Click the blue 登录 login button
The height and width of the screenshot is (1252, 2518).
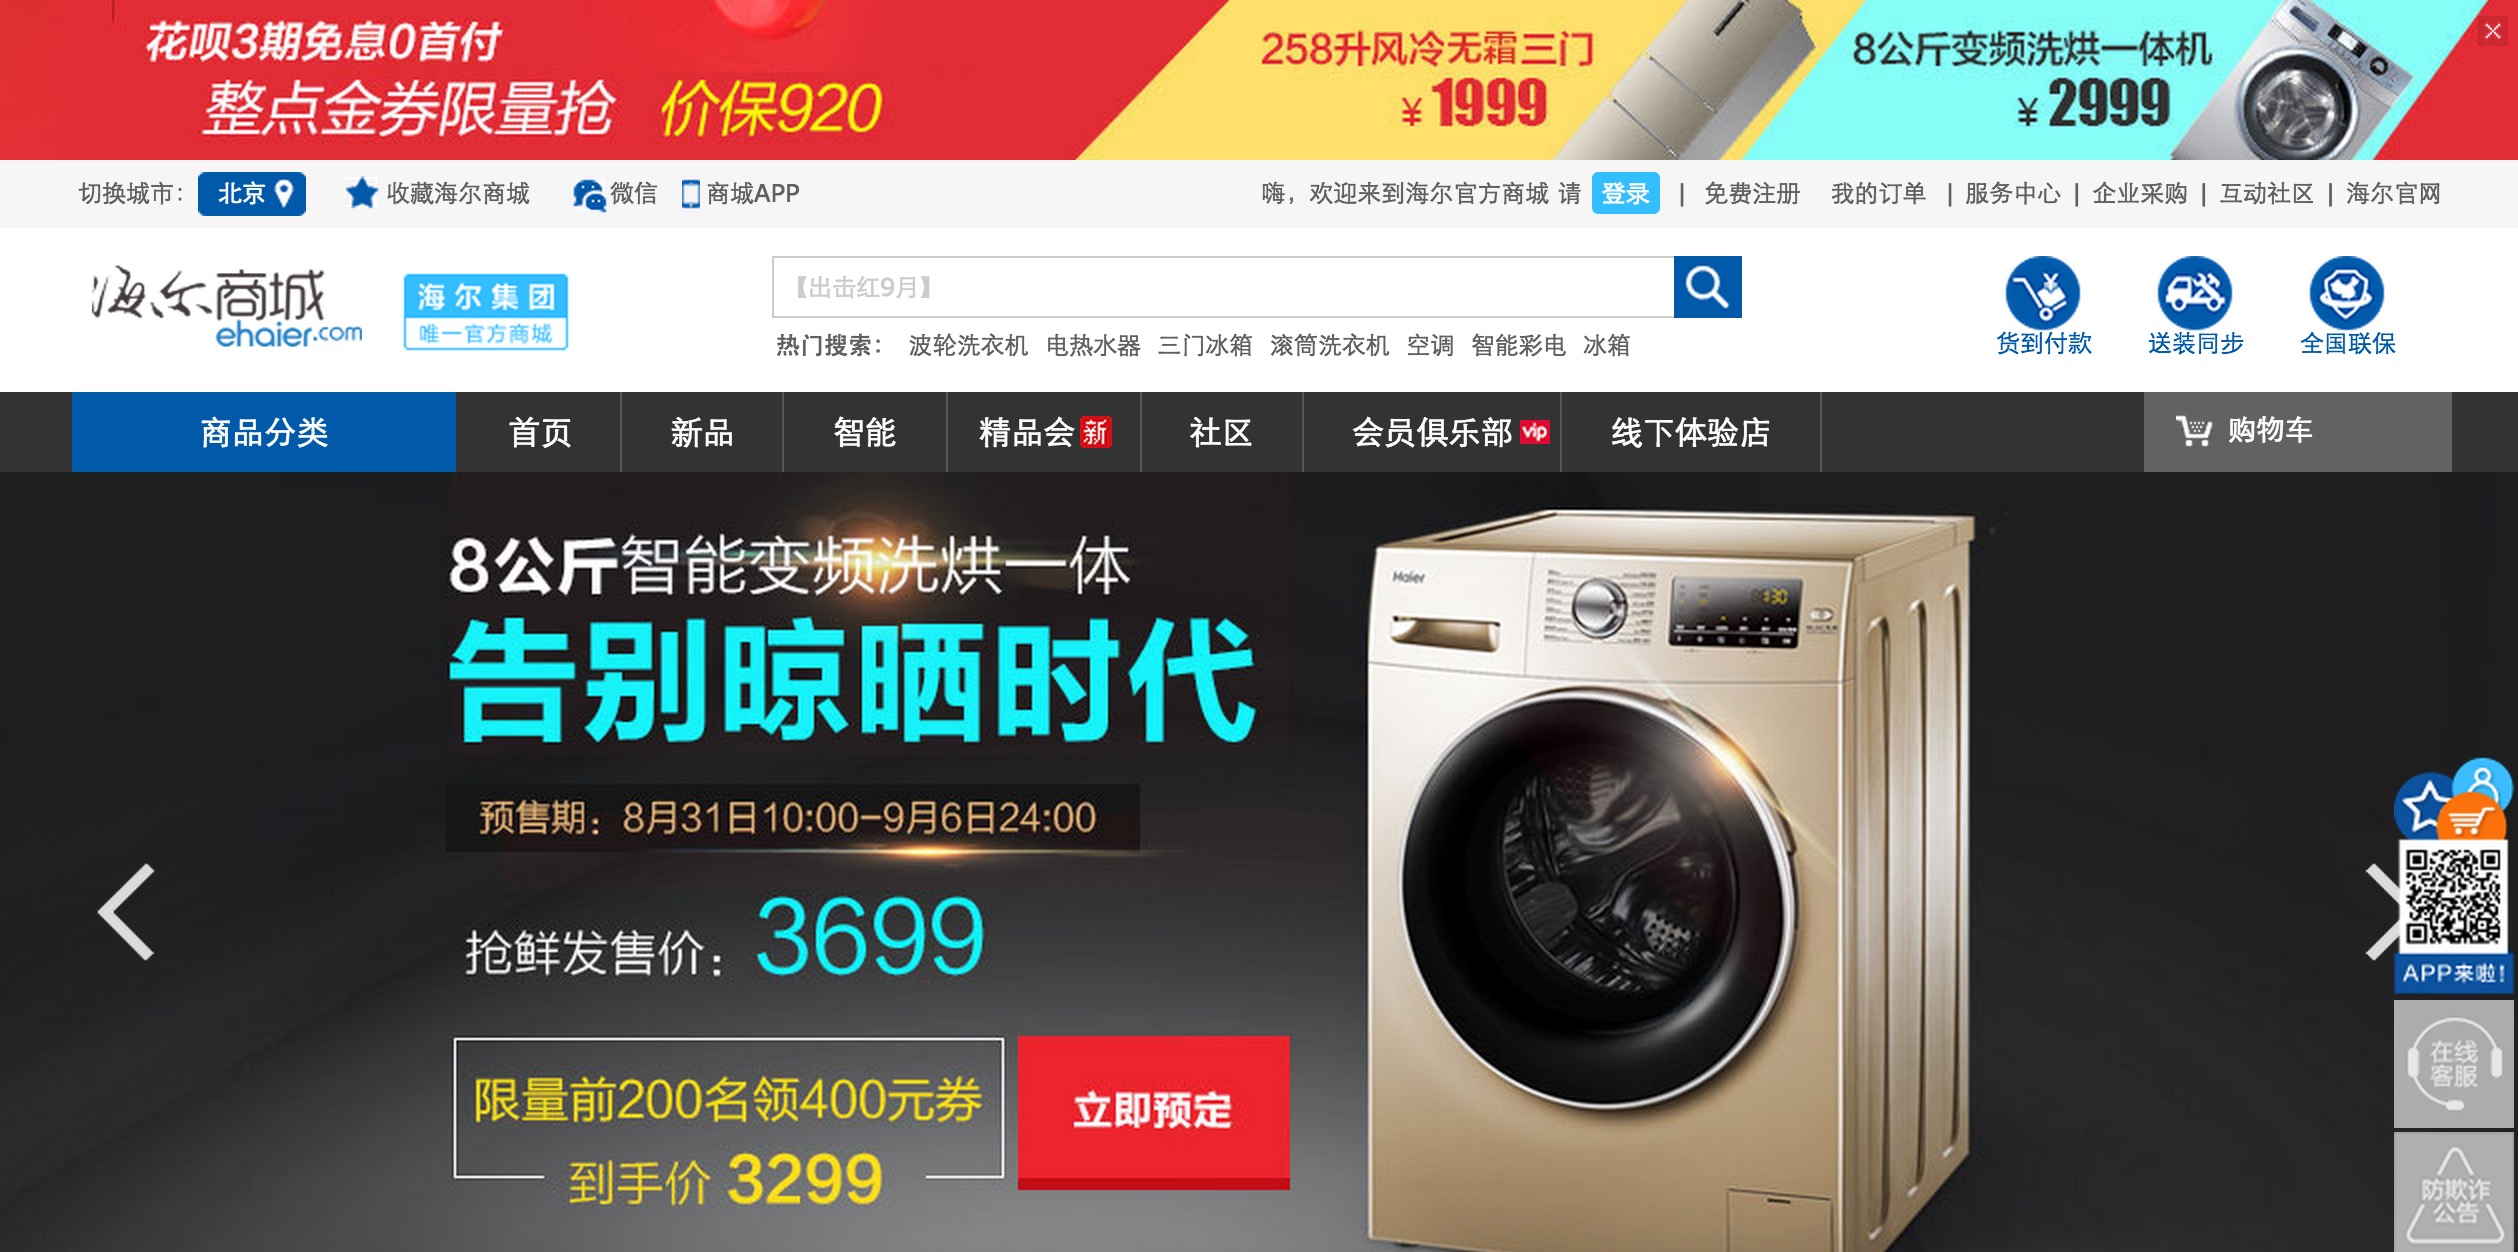click(1625, 193)
